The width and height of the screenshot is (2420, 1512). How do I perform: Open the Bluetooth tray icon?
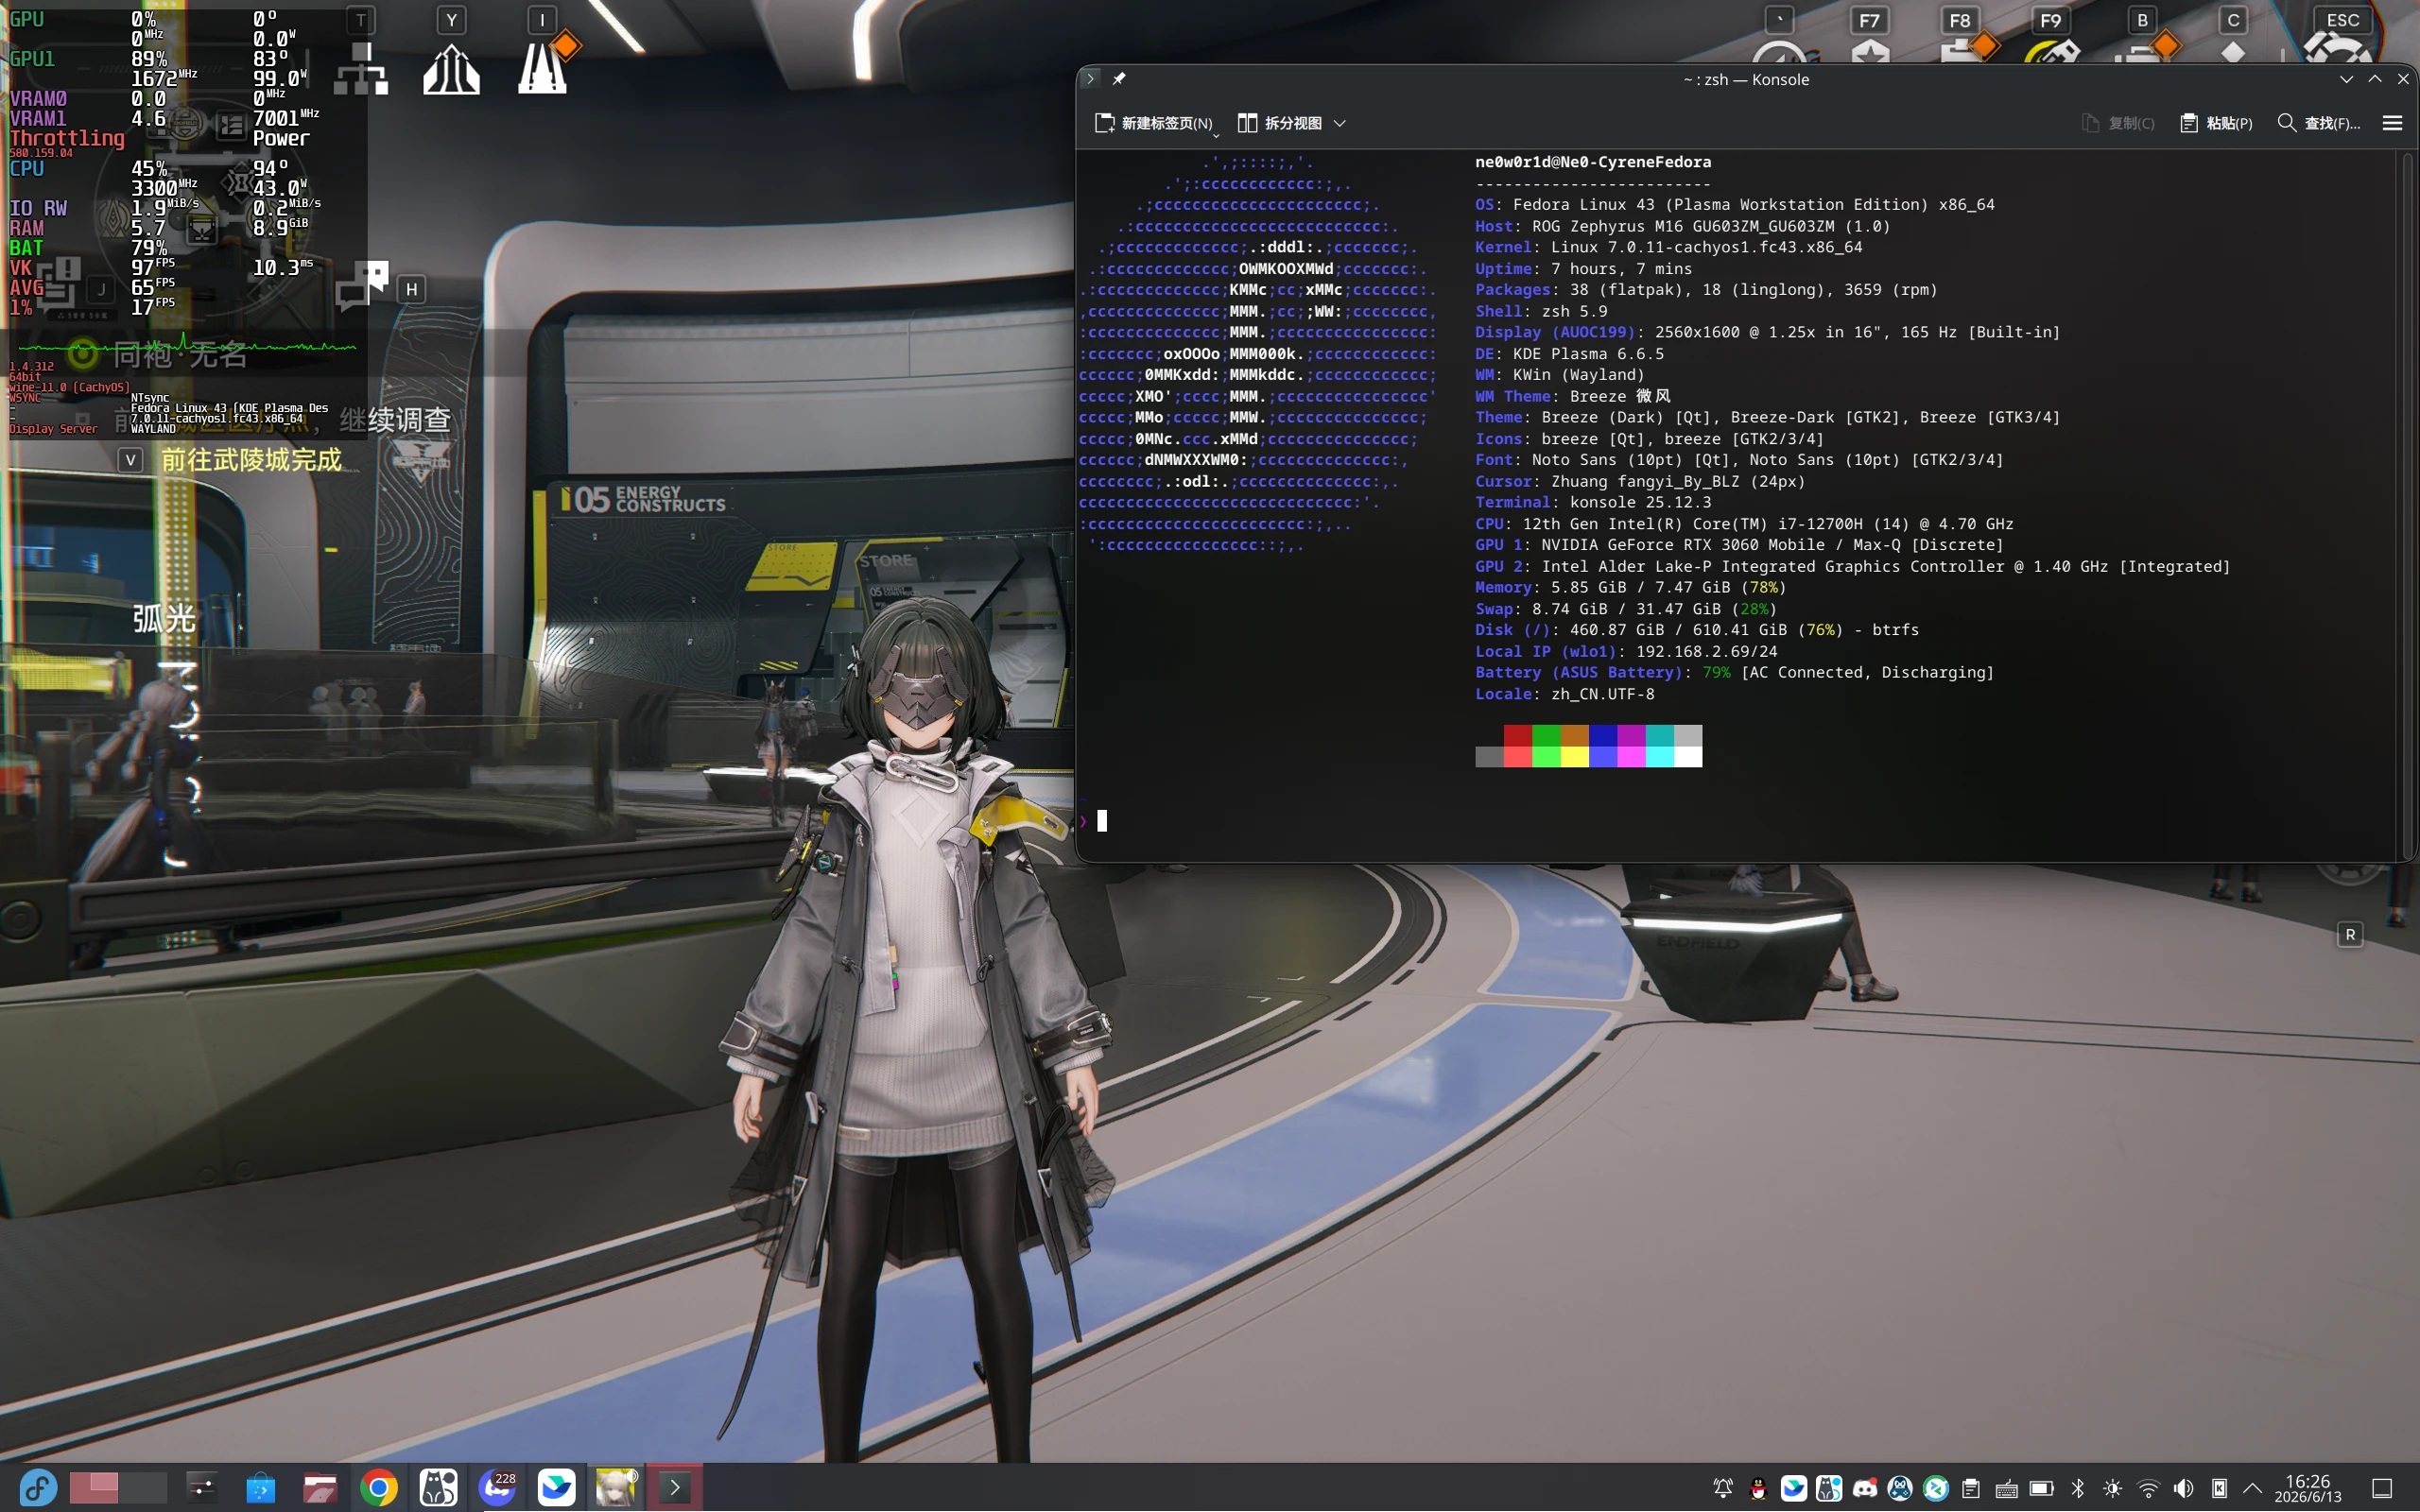click(x=2077, y=1488)
